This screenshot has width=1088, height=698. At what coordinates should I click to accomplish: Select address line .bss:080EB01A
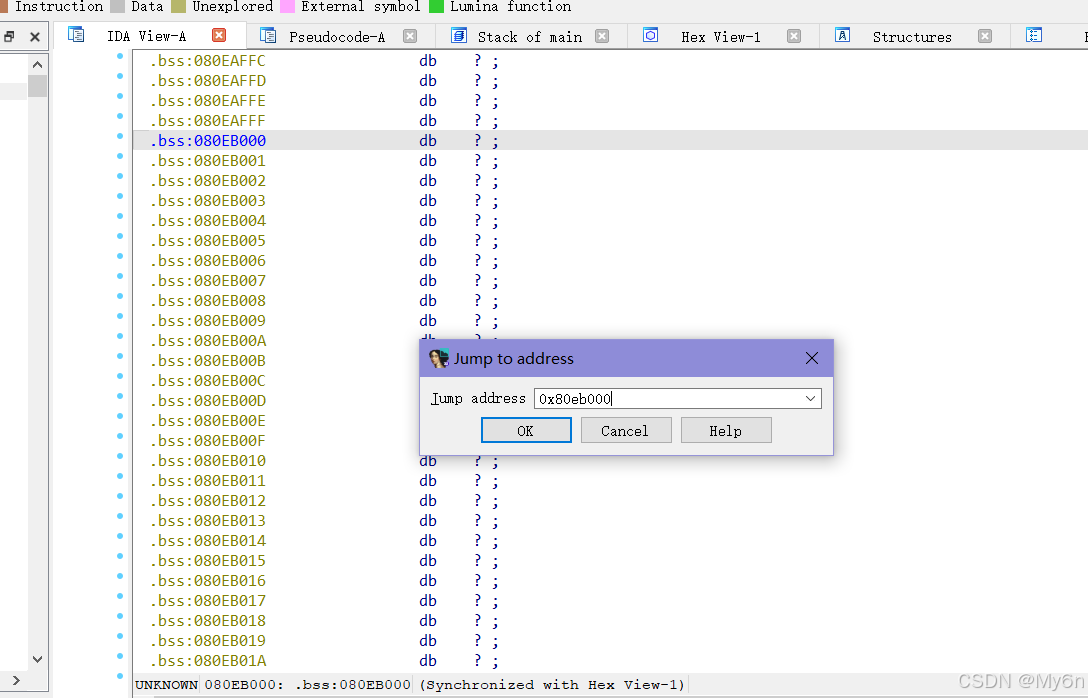(x=208, y=661)
